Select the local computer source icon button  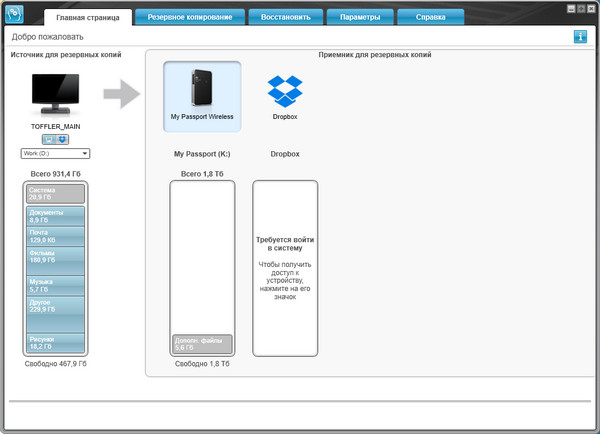49,140
